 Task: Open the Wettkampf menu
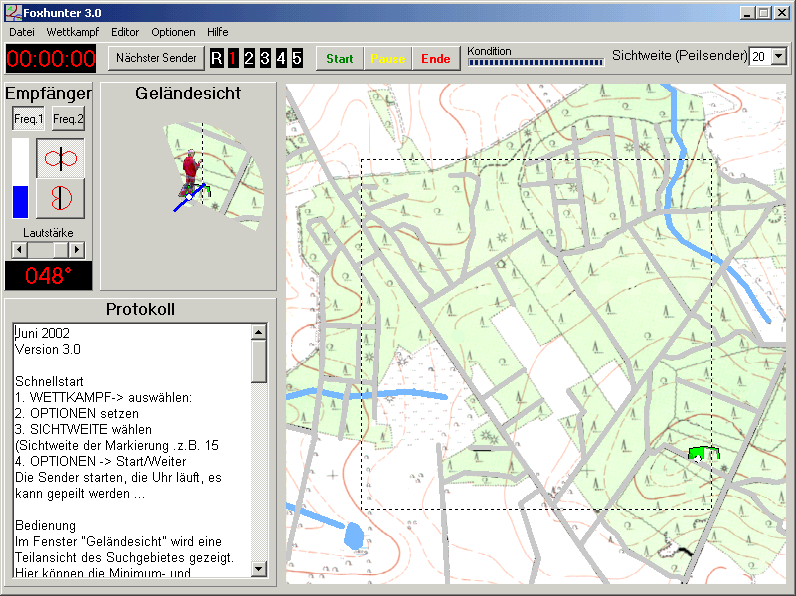[72, 32]
